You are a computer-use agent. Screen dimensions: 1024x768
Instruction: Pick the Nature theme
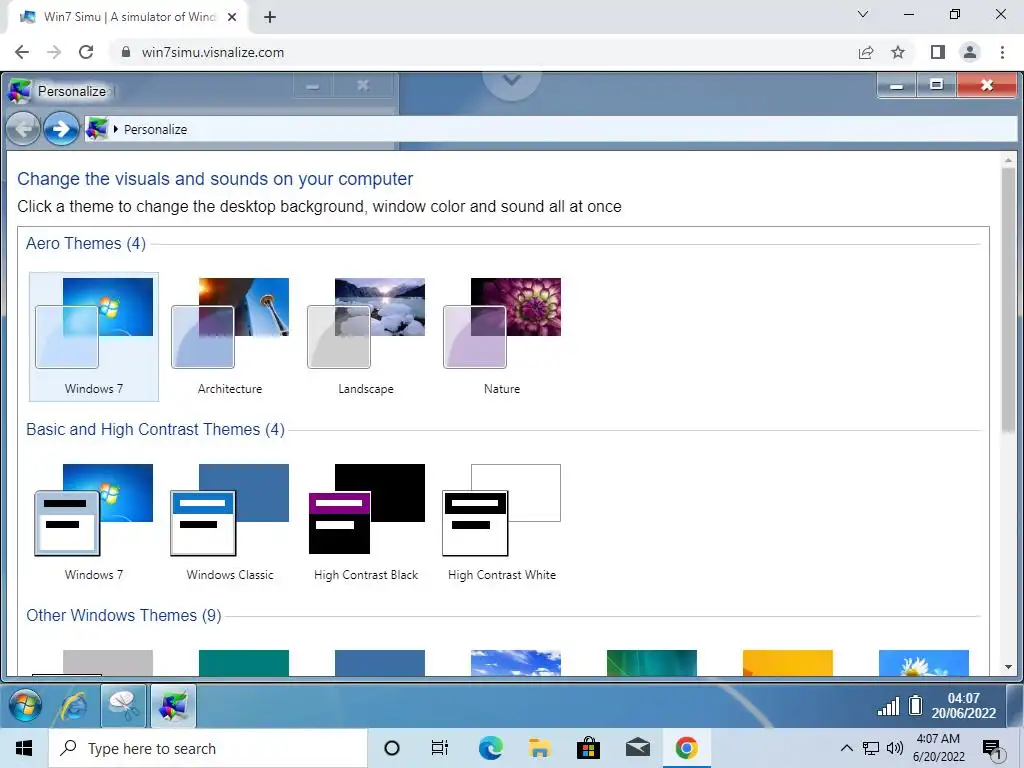point(502,336)
